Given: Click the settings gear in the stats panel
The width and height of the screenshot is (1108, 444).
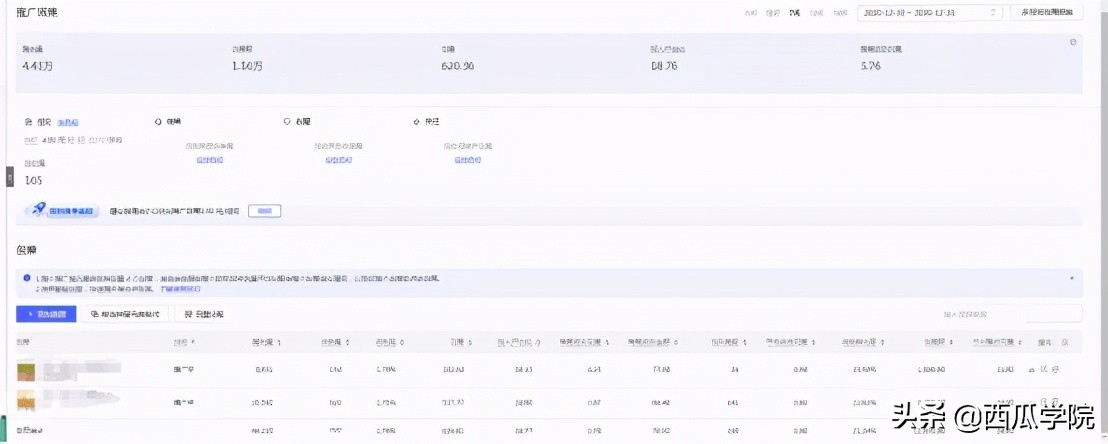Looking at the screenshot, I should click(x=1073, y=42).
